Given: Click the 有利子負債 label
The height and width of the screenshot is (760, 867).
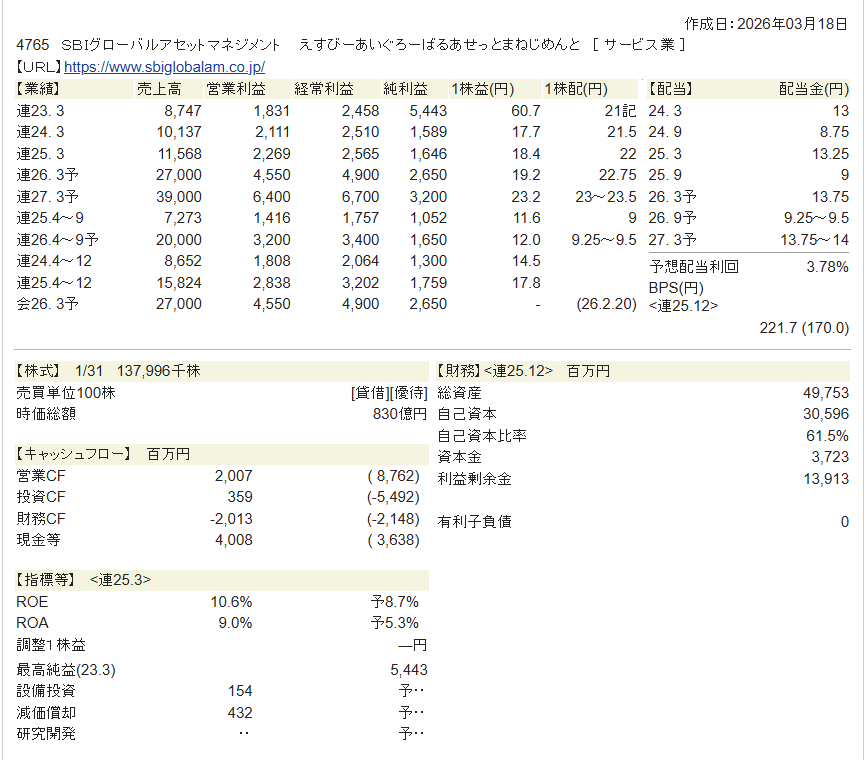Looking at the screenshot, I should click(474, 522).
